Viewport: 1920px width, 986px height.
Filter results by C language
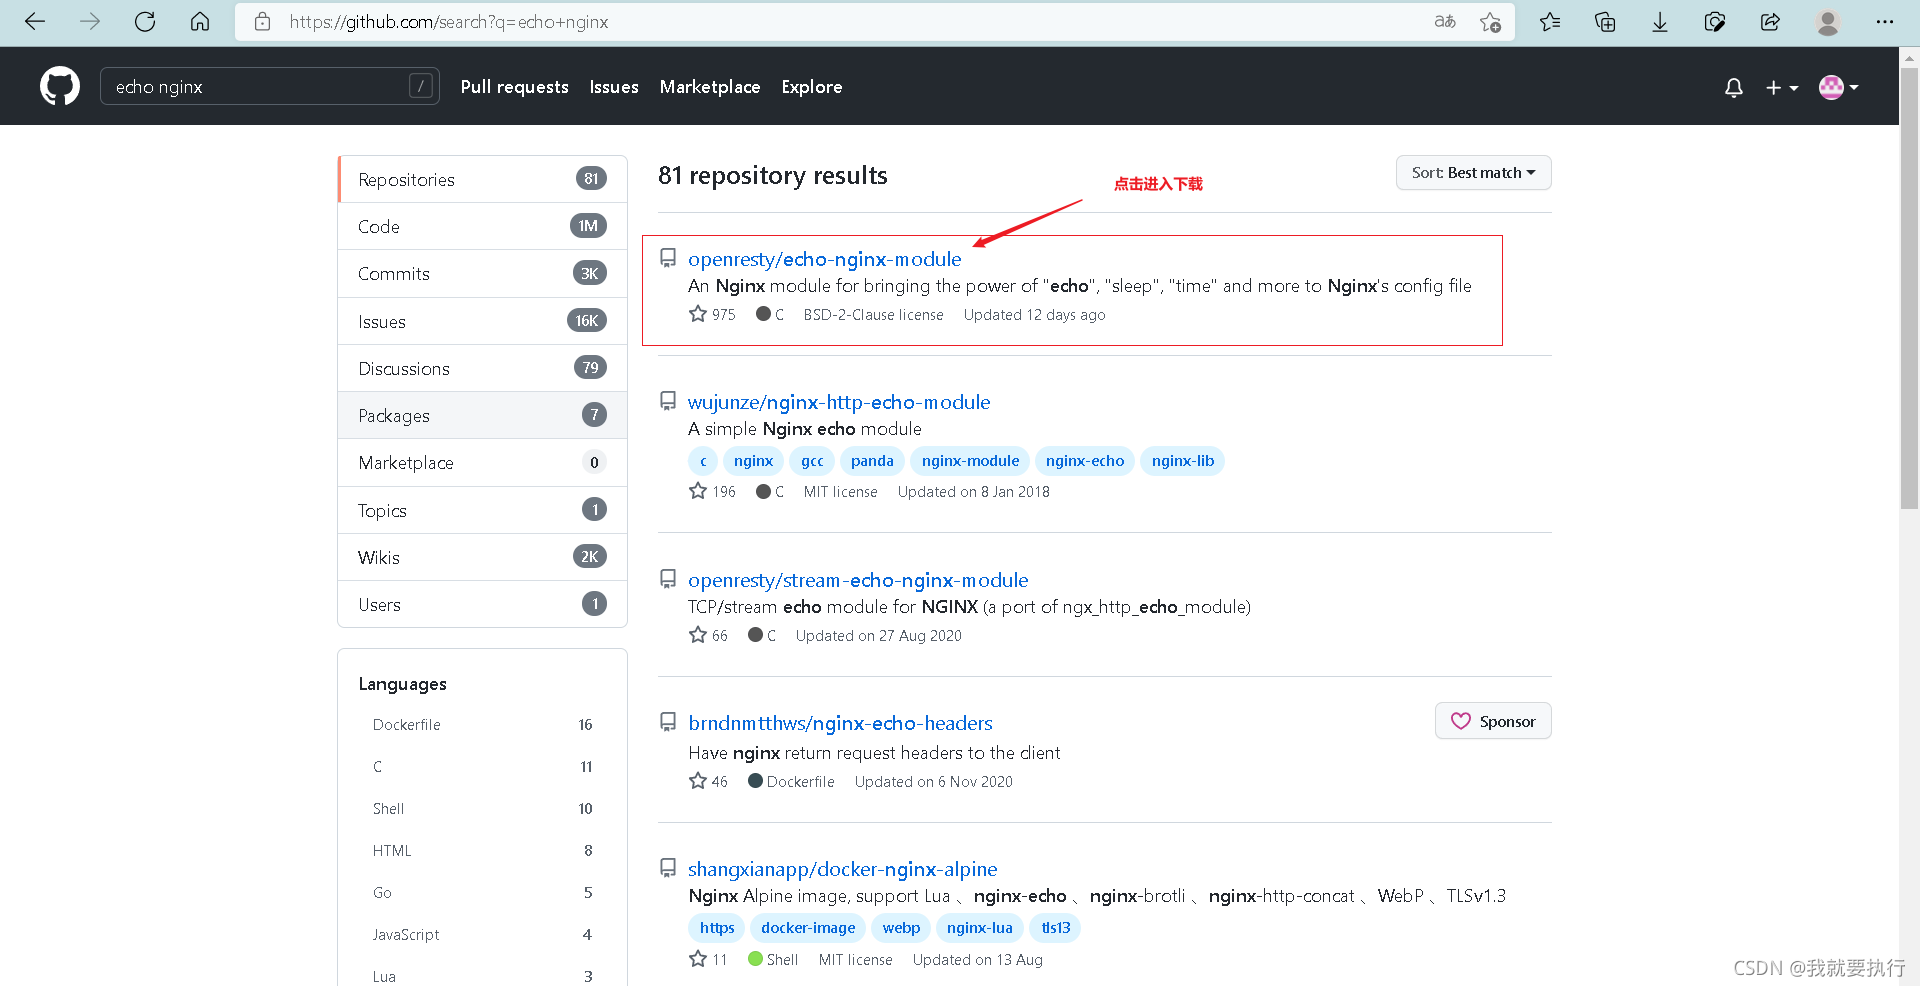(x=483, y=766)
